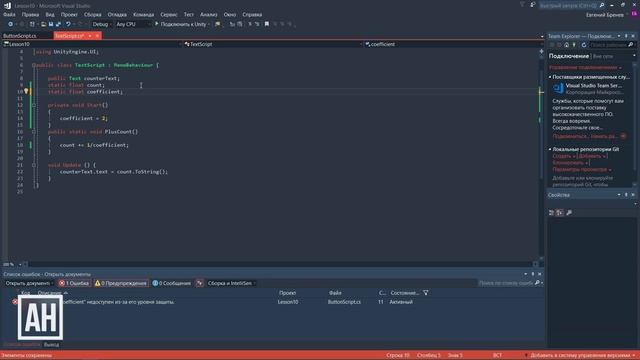
Task: Collapse the Update method outline
Action: pyautogui.click(x=34, y=165)
